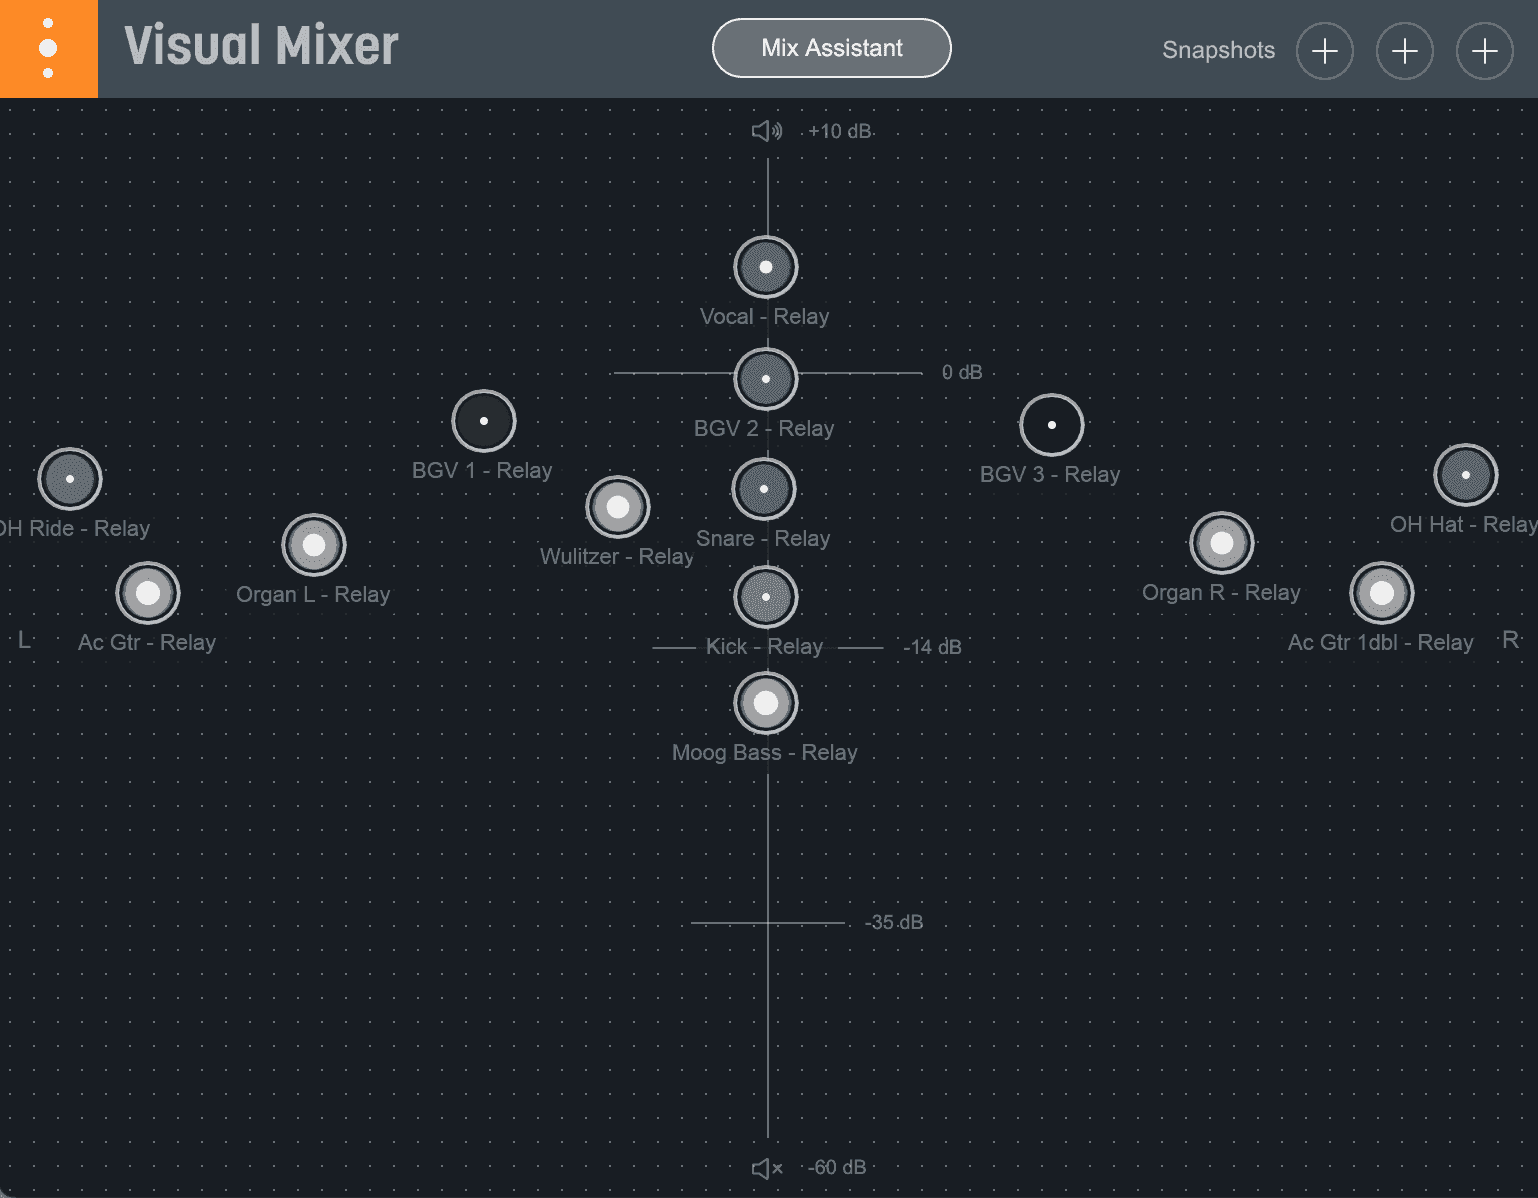Click the Moog Bass - Relay text label
This screenshot has width=1538, height=1198.
pyautogui.click(x=764, y=752)
